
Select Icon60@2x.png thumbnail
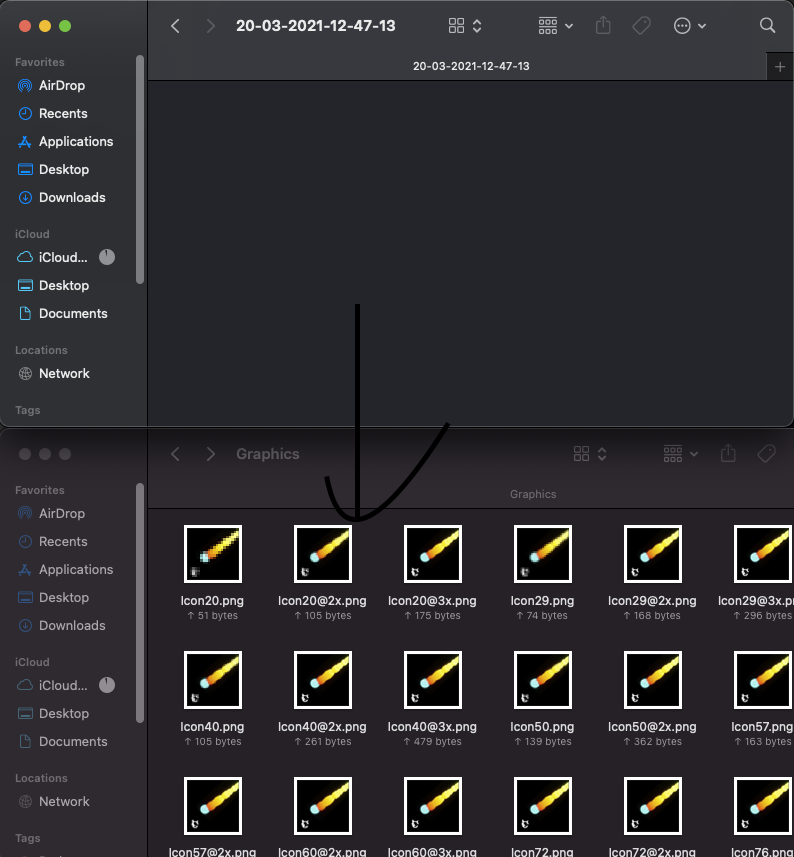(322, 806)
